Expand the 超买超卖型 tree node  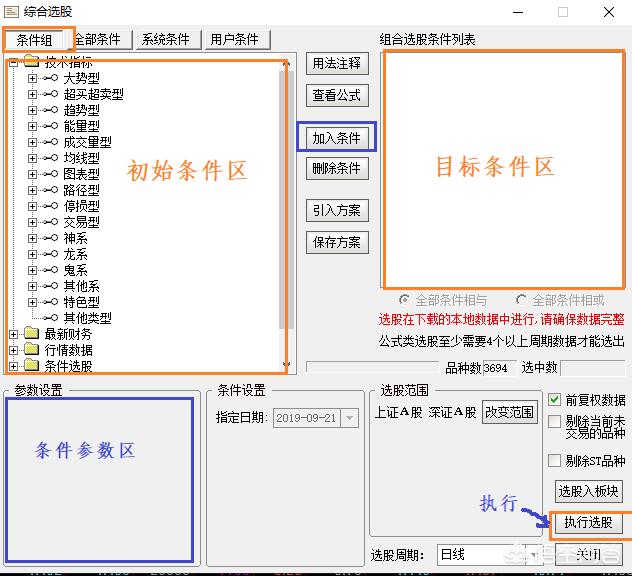click(33, 94)
